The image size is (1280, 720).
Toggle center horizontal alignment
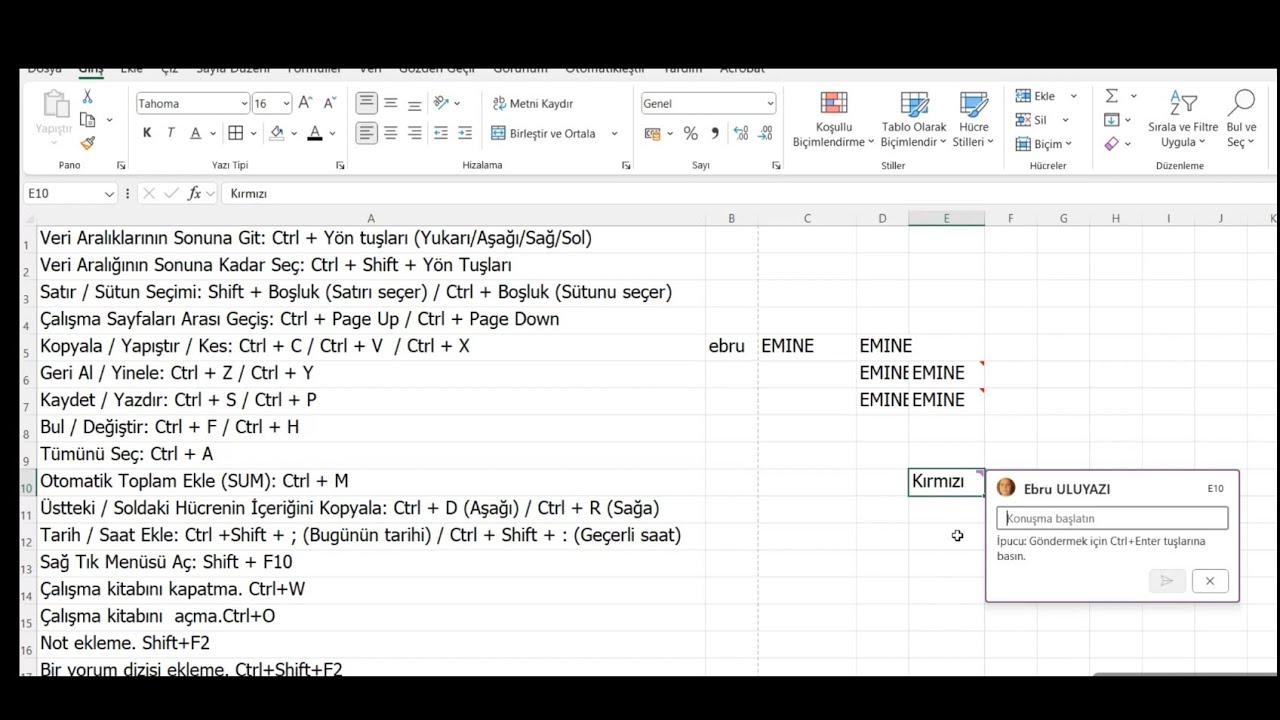click(x=391, y=133)
